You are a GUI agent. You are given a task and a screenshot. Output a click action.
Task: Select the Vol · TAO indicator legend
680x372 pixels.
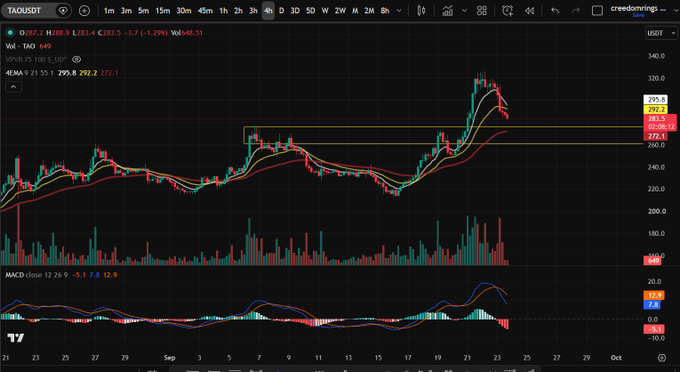pyautogui.click(x=28, y=46)
